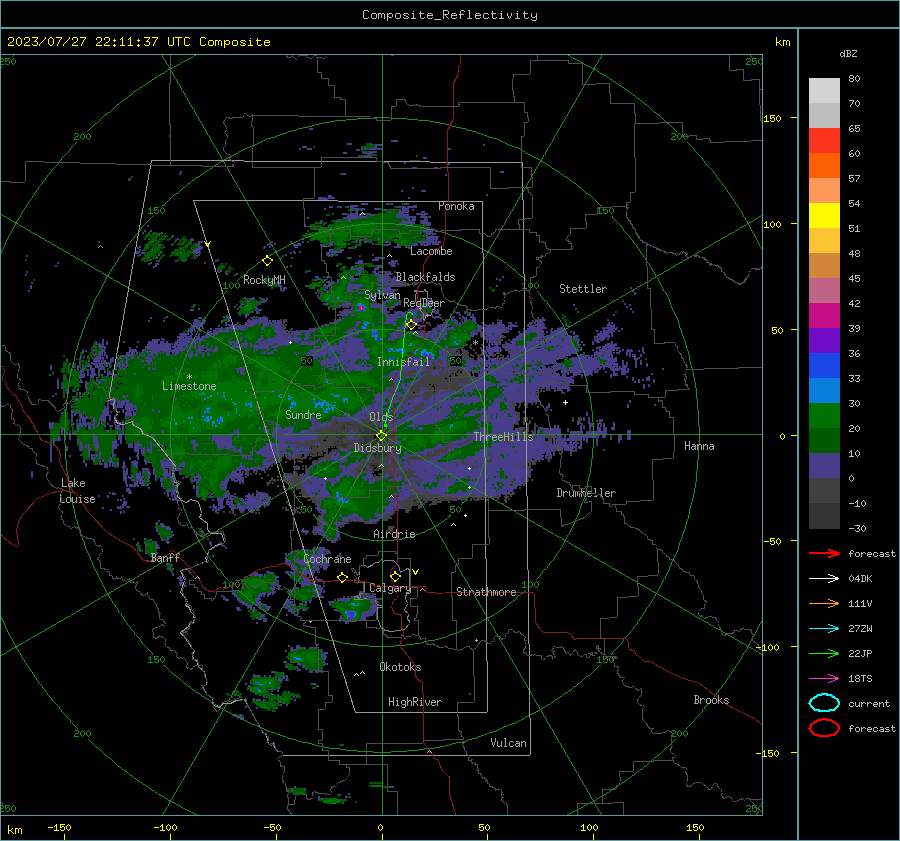Screen dimensions: 900x841
Task: Click the Okotoks city label
Action: 400,667
